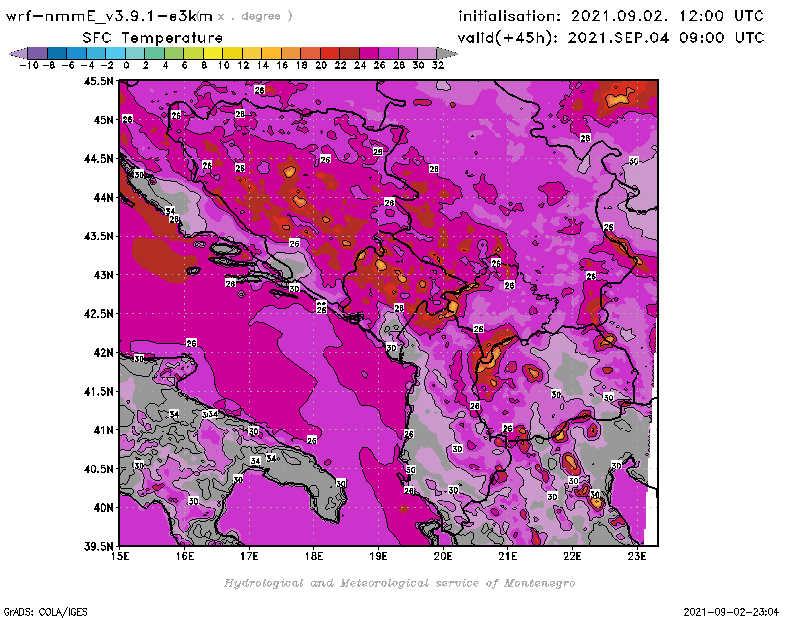The height and width of the screenshot is (618, 800).
Task: Click the legend swatch between 6 and 8
Action: coord(193,53)
